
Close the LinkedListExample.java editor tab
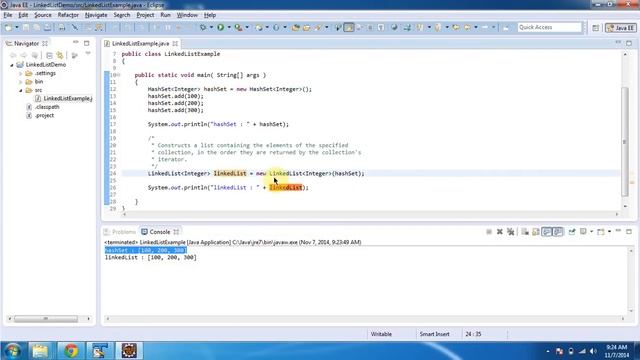click(175, 43)
